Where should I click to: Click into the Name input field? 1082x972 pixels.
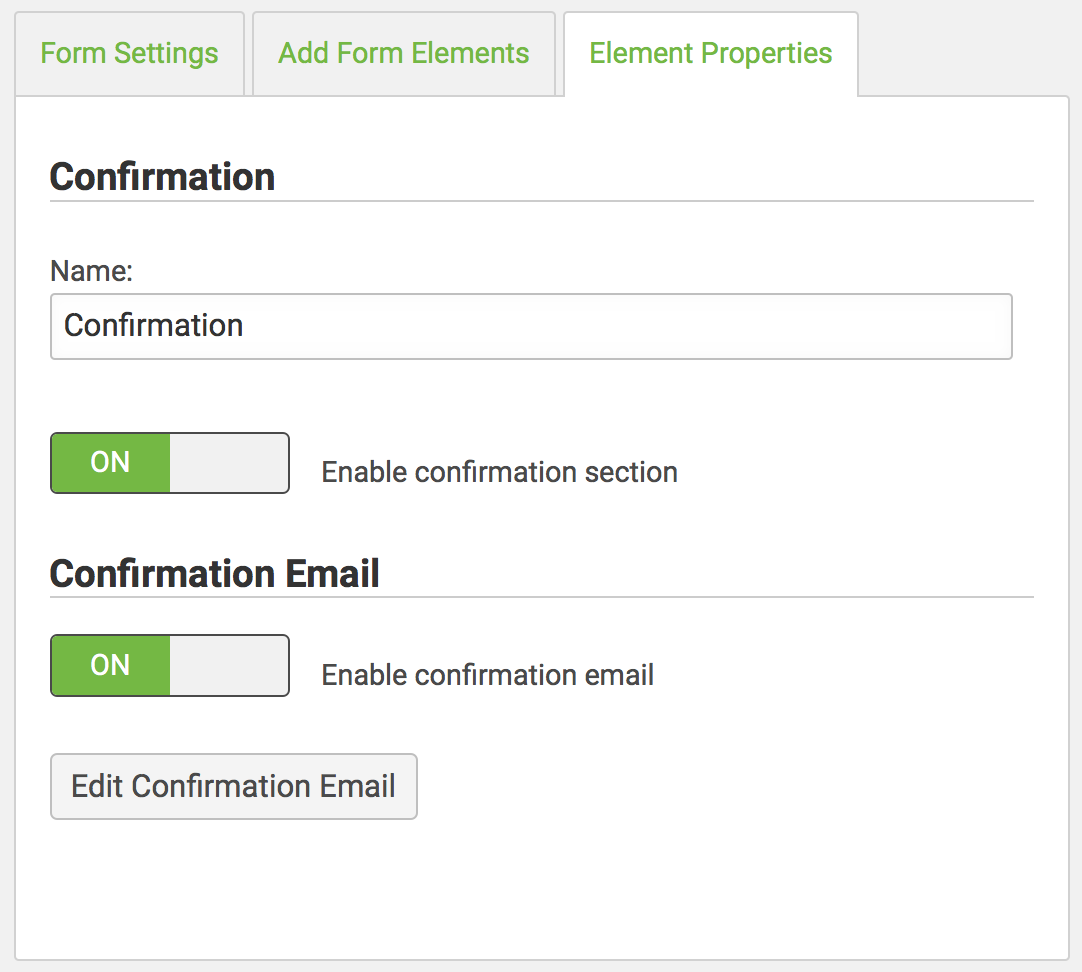[531, 326]
